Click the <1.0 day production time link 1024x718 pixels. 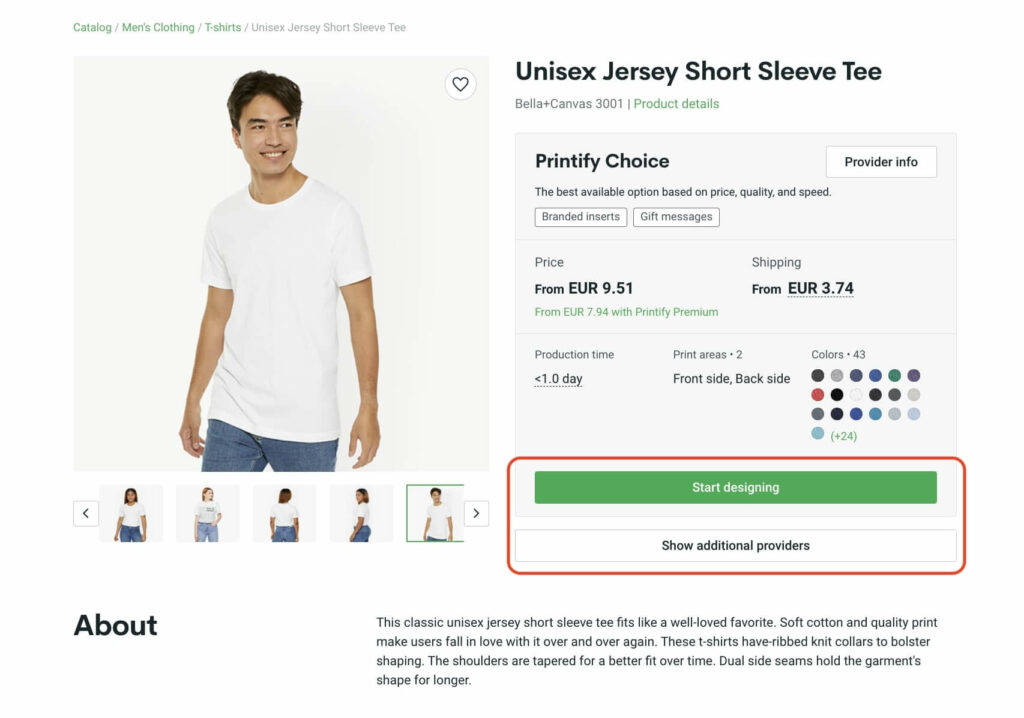pyautogui.click(x=558, y=378)
